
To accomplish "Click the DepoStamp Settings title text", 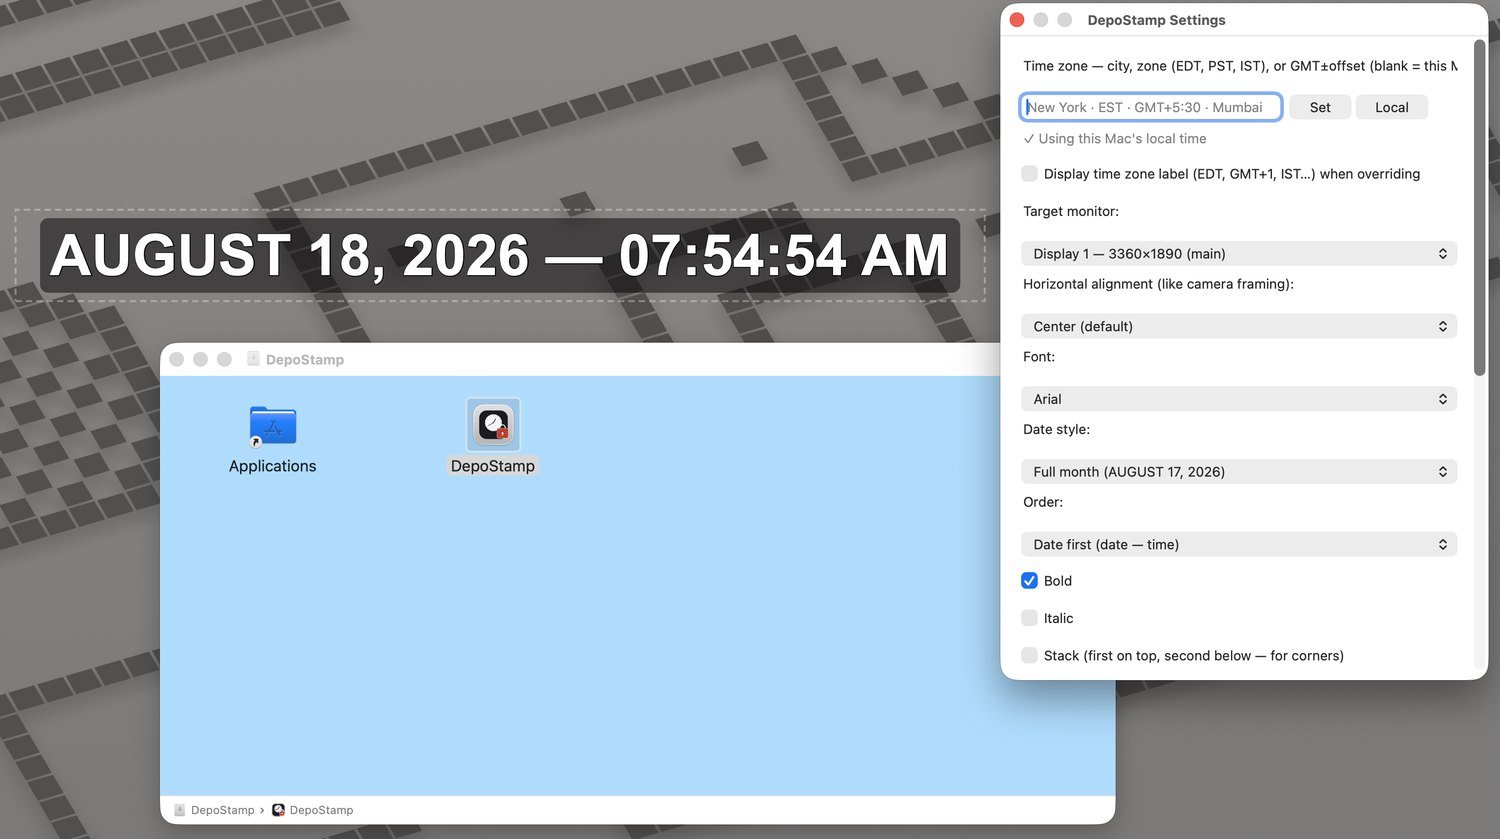I will (x=1156, y=20).
